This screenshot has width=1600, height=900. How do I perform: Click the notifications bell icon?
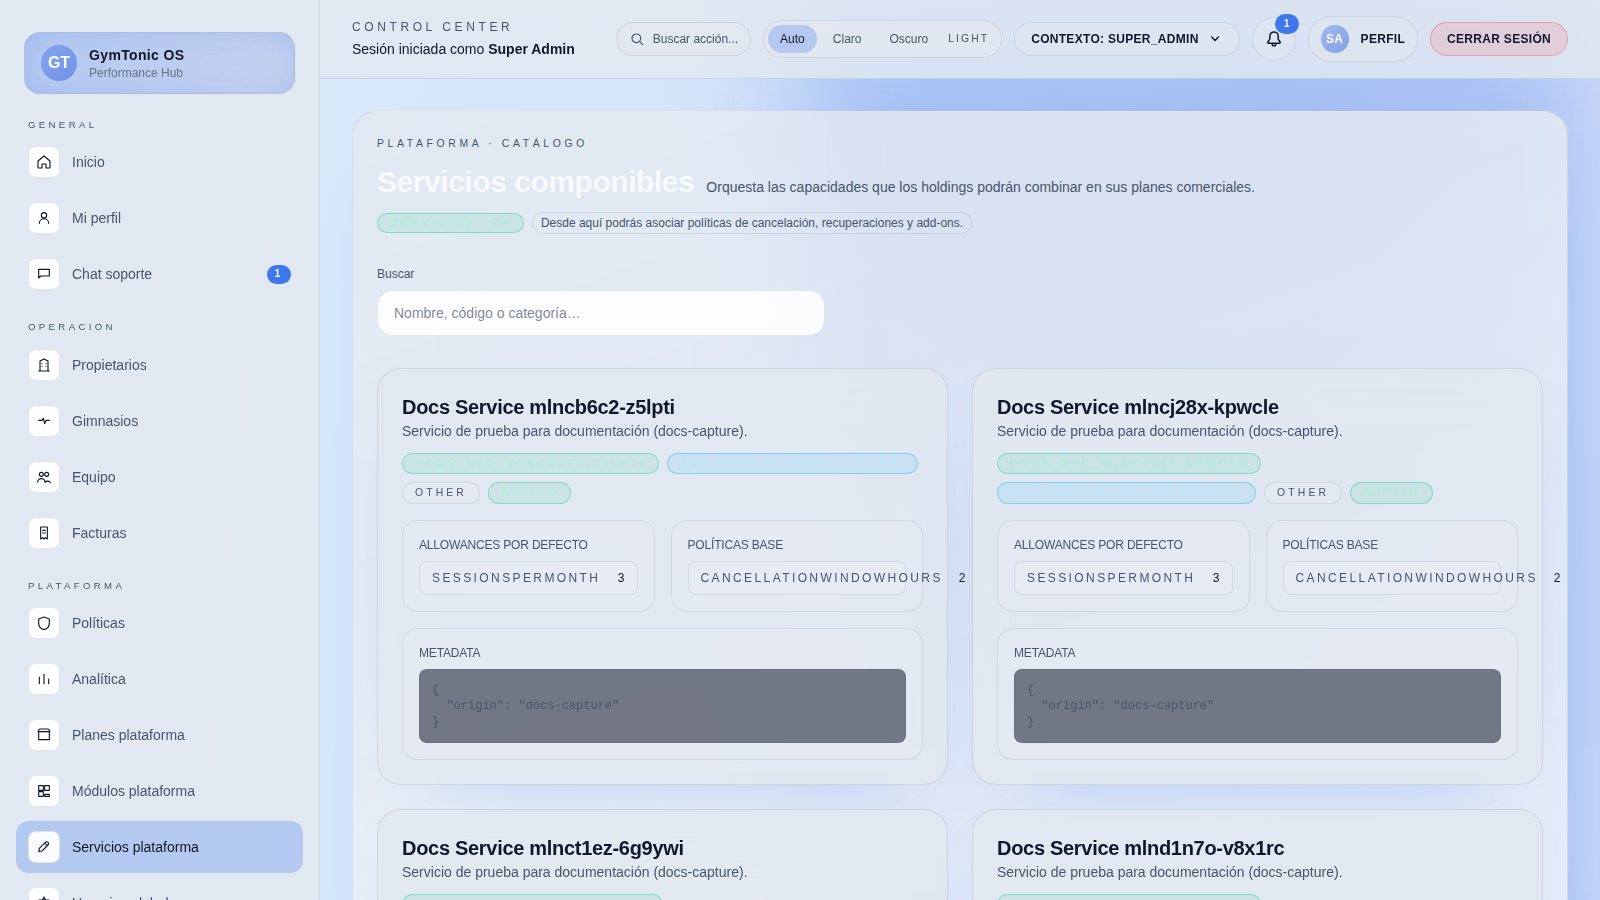(x=1273, y=39)
